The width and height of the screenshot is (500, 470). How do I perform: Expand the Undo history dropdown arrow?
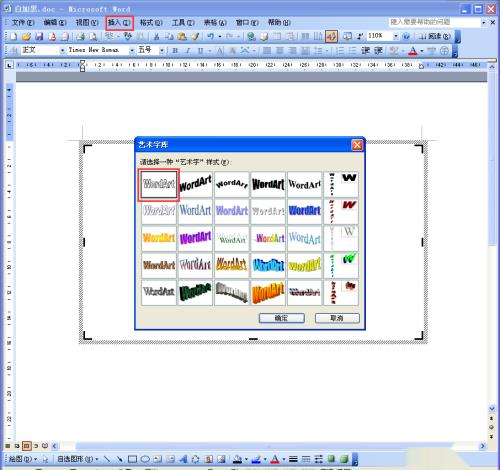click(220, 36)
